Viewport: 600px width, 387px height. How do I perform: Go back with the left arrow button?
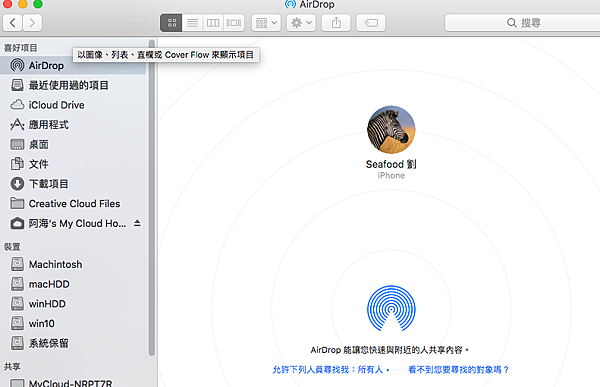pyautogui.click(x=13, y=23)
